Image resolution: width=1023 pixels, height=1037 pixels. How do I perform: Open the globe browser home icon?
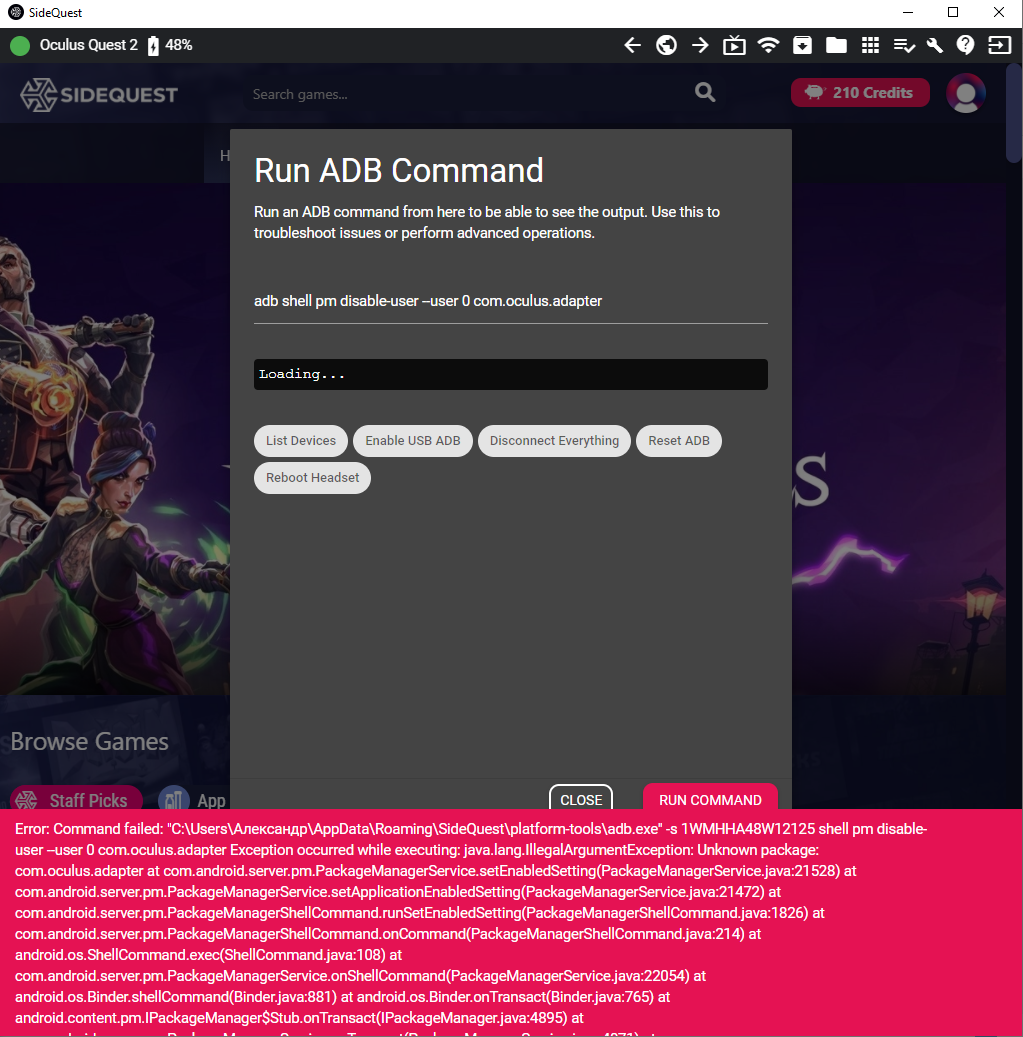(667, 45)
